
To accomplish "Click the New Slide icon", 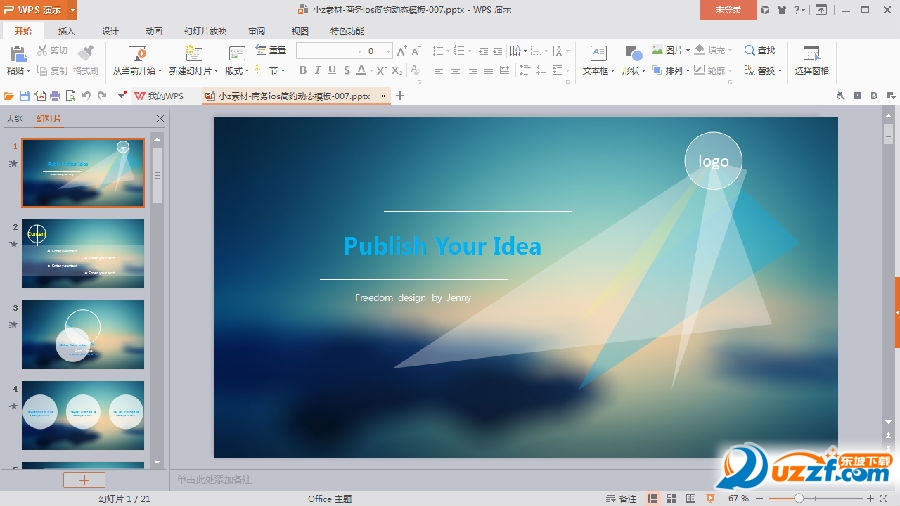I will pyautogui.click(x=193, y=54).
